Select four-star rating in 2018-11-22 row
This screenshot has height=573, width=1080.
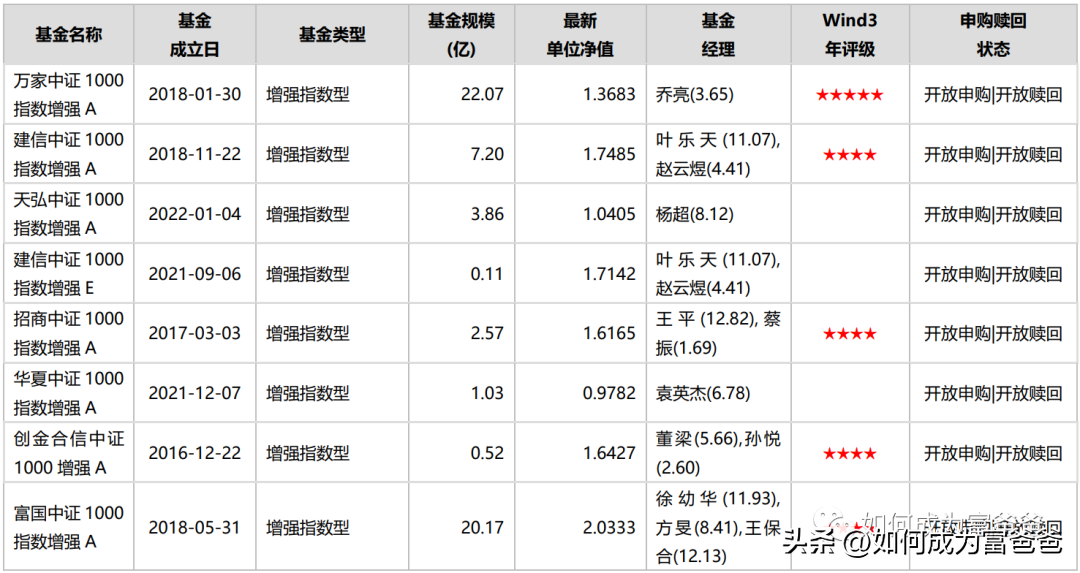[x=849, y=155]
